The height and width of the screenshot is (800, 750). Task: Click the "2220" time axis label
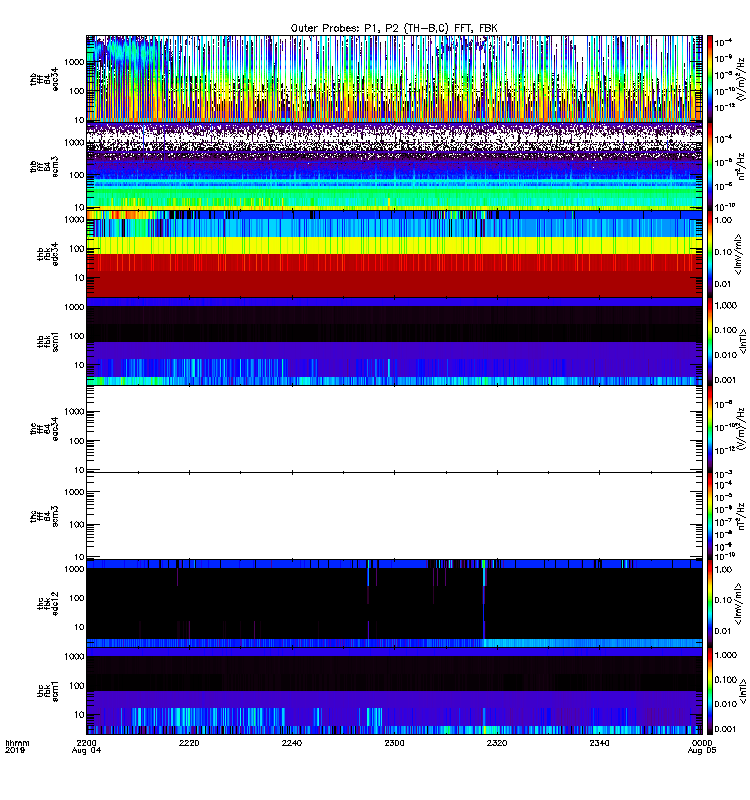189,743
